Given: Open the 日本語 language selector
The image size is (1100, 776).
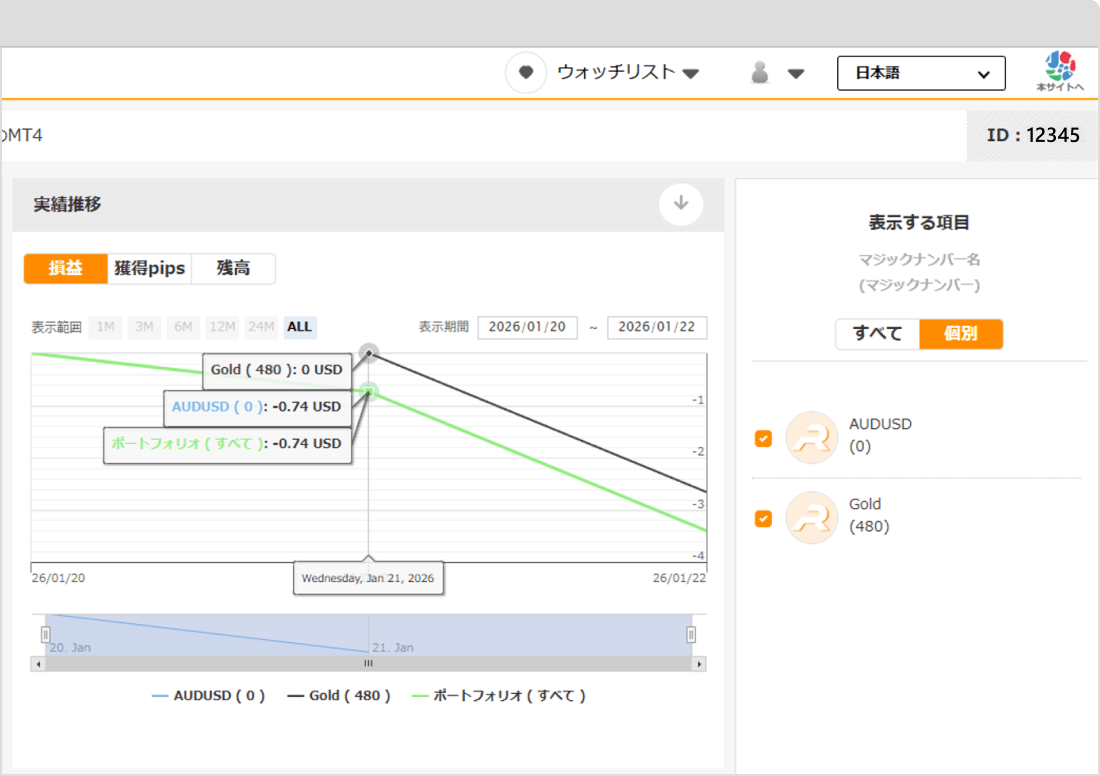Looking at the screenshot, I should tap(920, 72).
